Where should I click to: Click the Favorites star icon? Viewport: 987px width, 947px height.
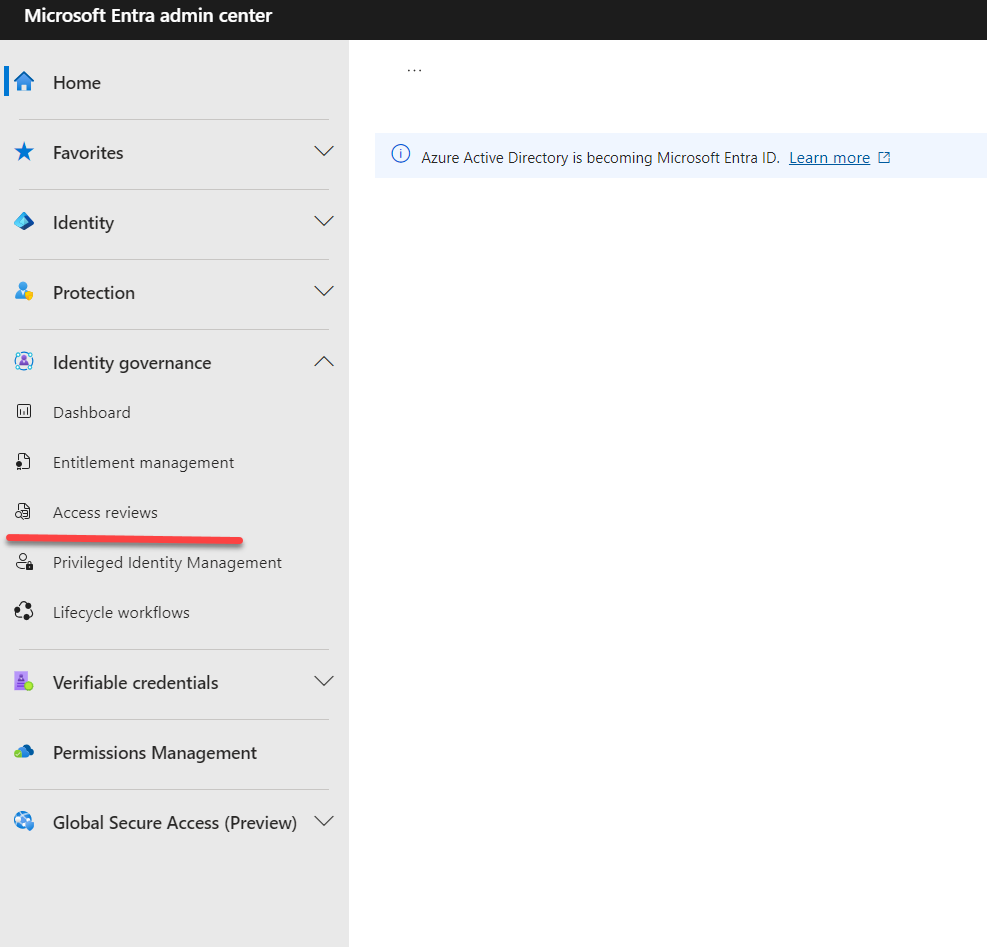[22, 152]
